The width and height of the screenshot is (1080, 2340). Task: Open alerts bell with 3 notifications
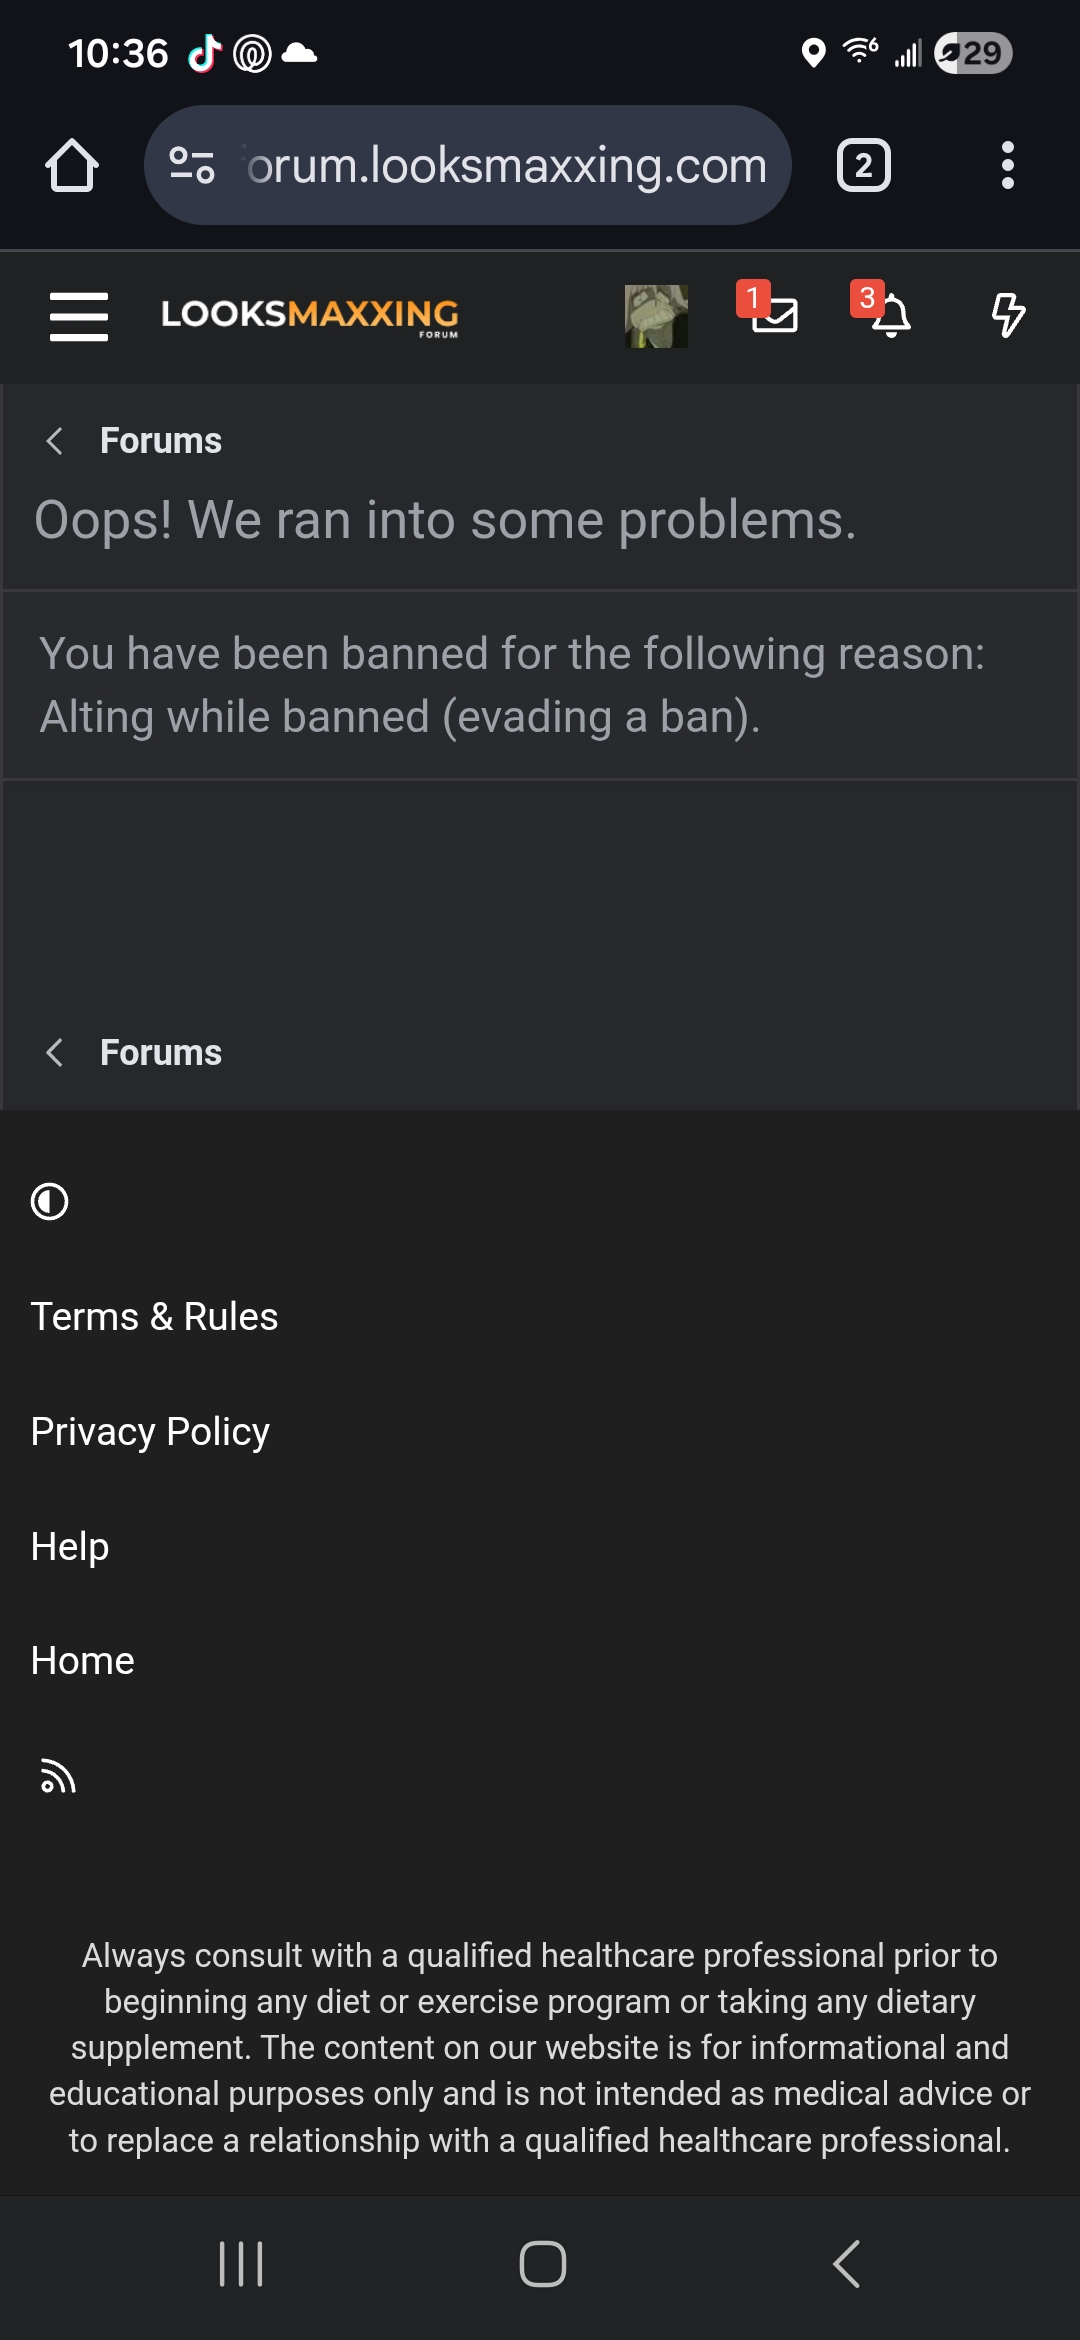pyautogui.click(x=888, y=316)
